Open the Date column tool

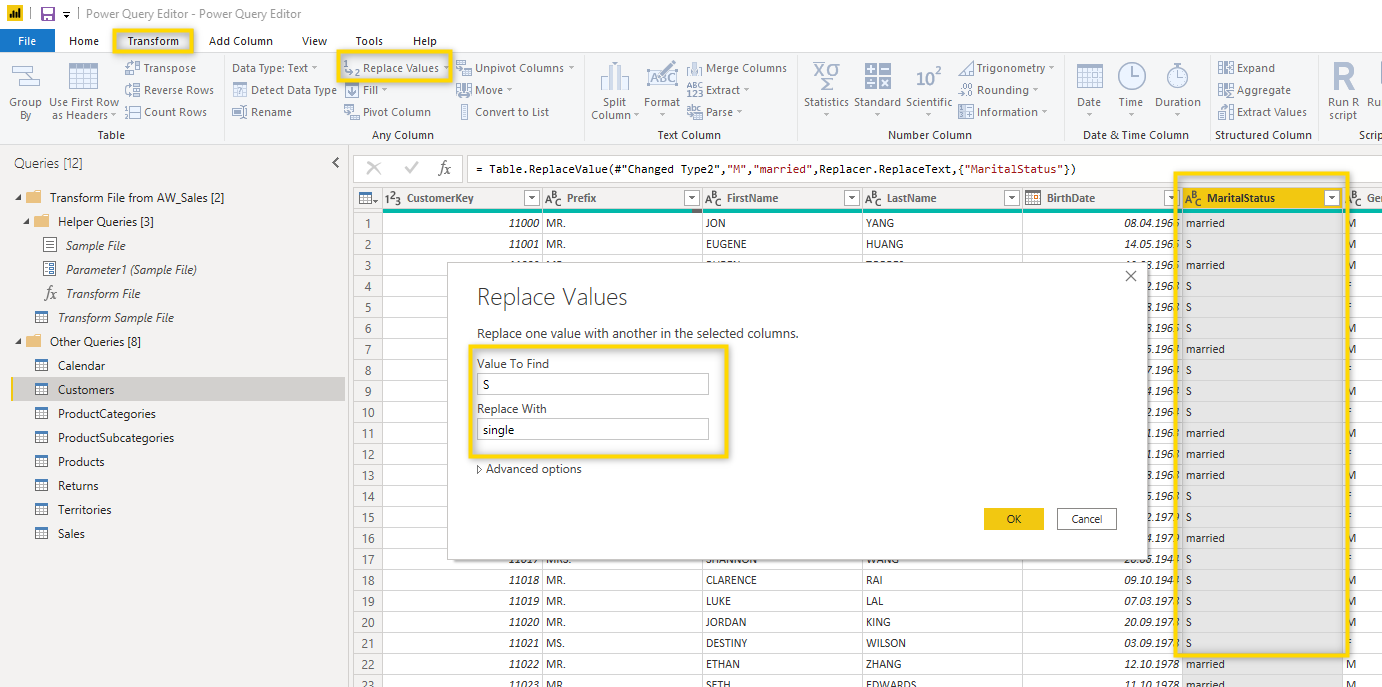pyautogui.click(x=1089, y=78)
